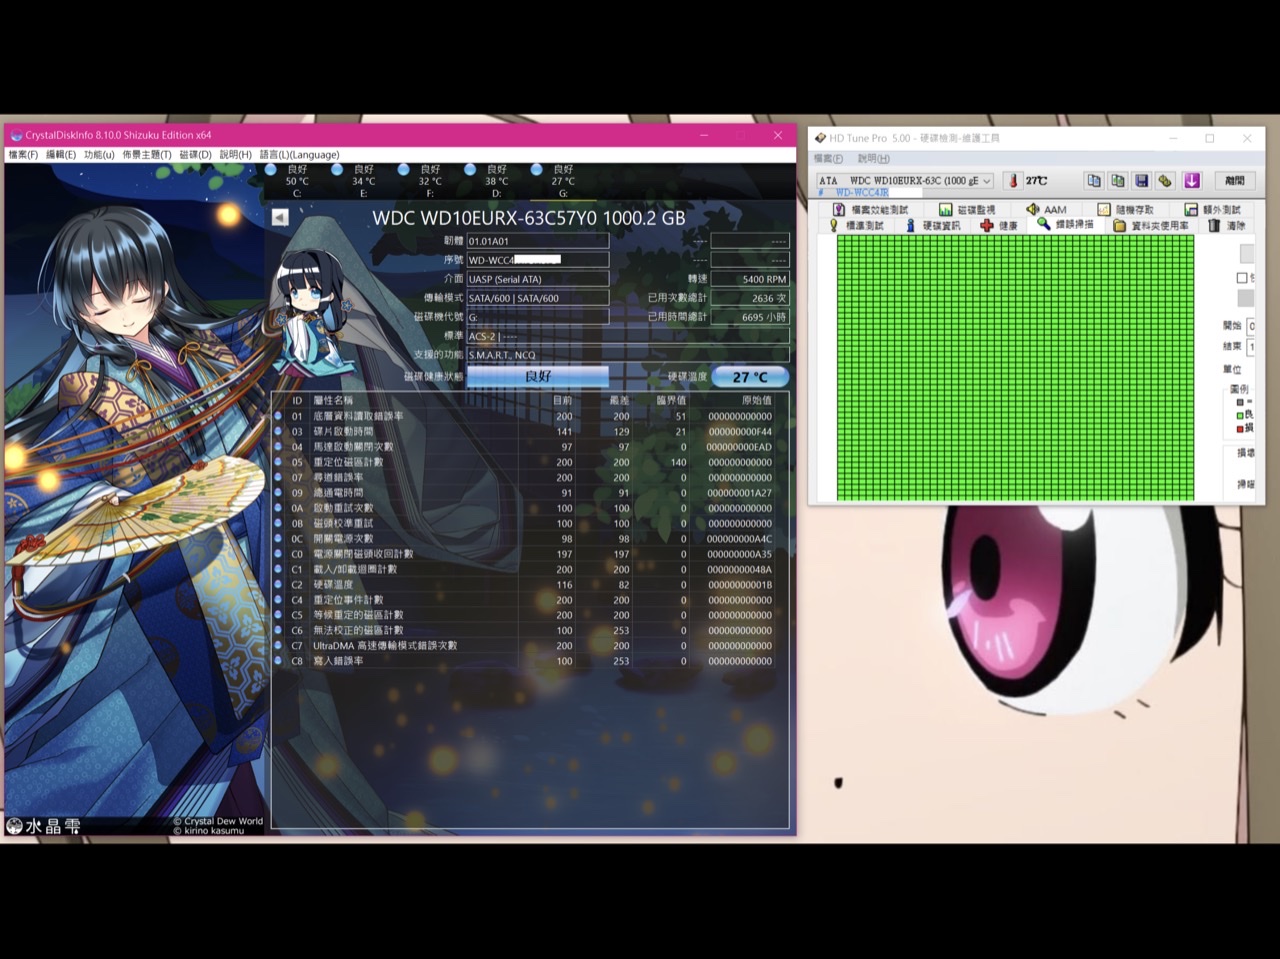The image size is (1280, 959).
Task: Open 編輯(E) menu in CrystalDiskInfo
Action: [x=61, y=155]
